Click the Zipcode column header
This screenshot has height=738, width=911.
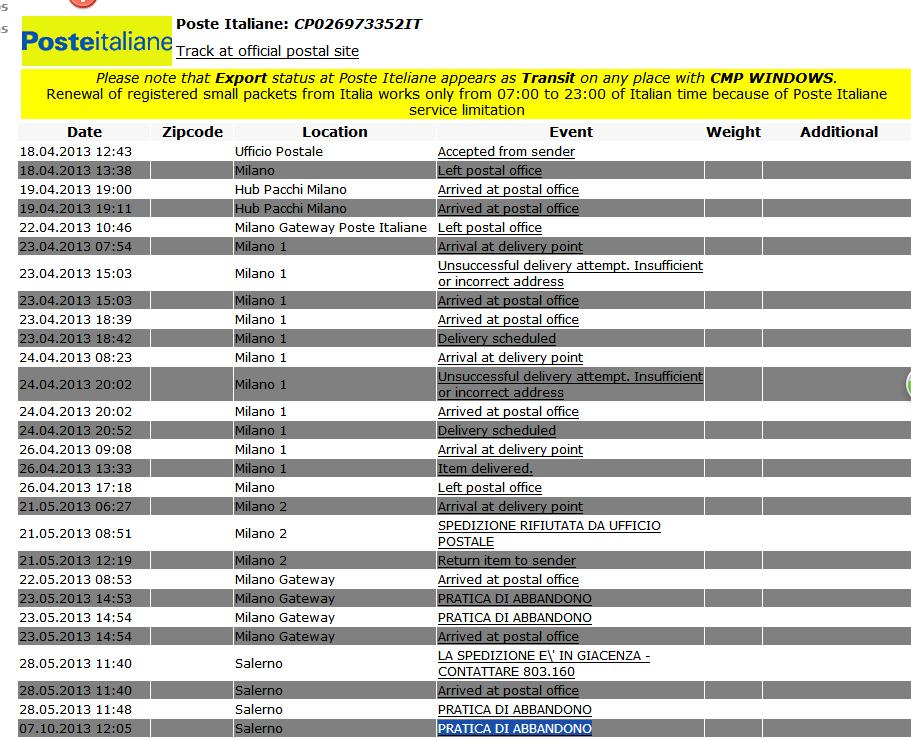[x=192, y=132]
